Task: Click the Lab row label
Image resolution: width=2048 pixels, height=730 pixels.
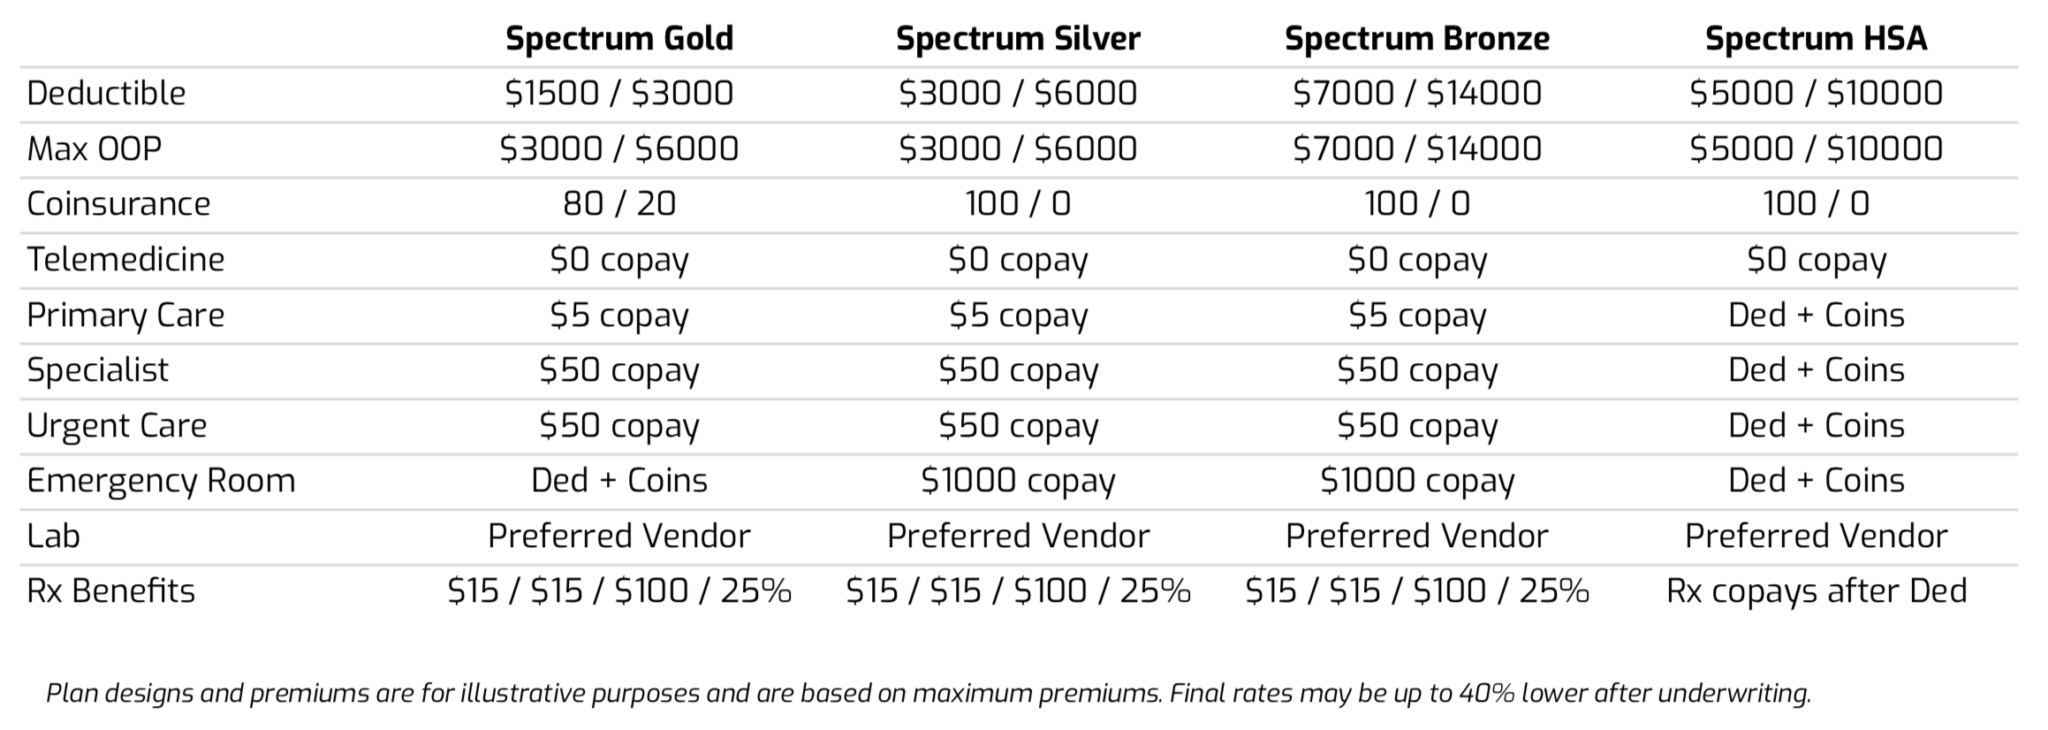Action: point(53,536)
